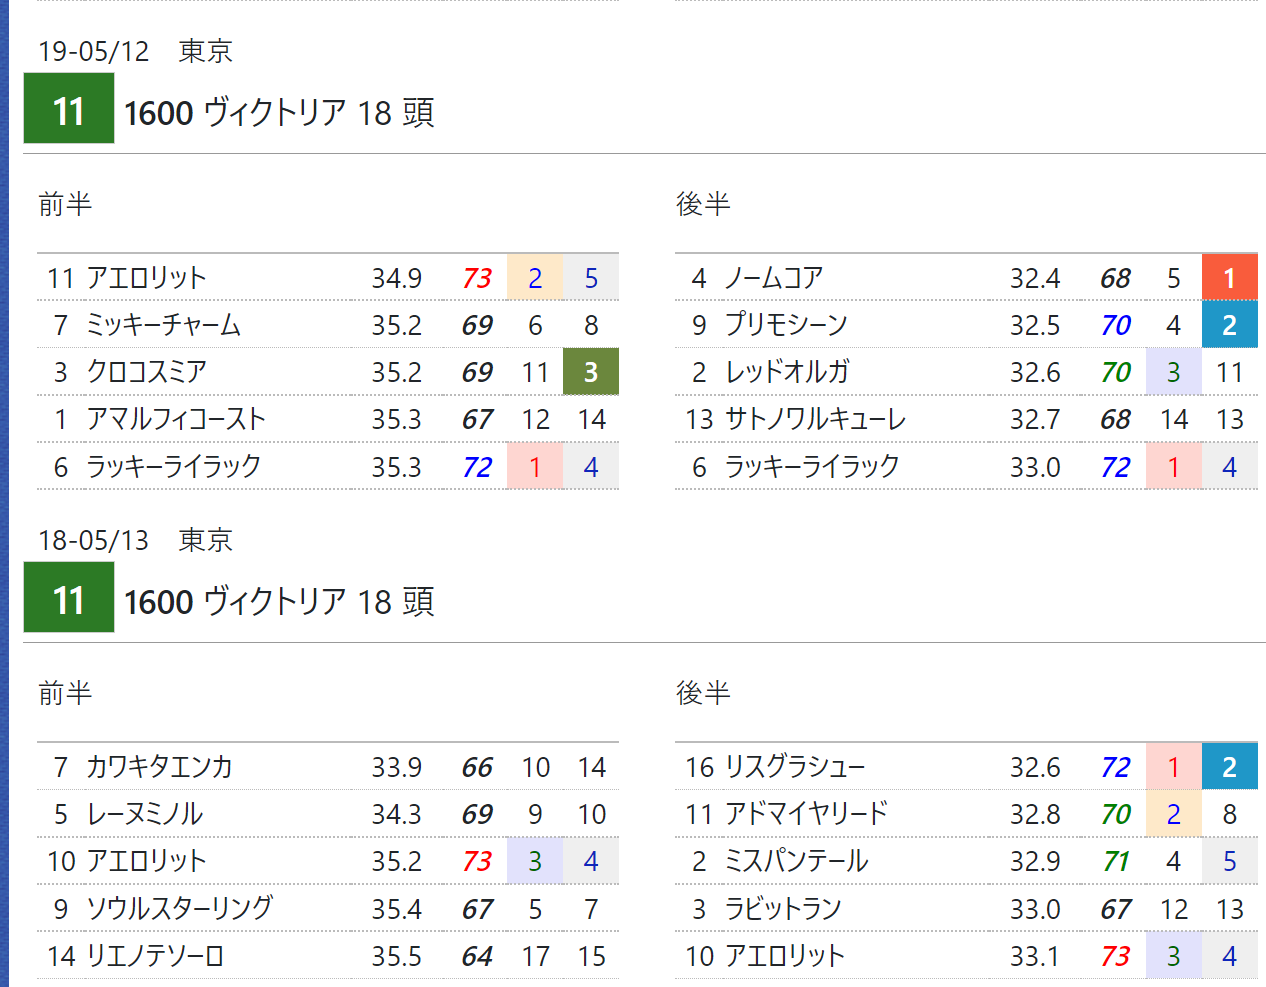Open the カワキタエンカ entry
The height and width of the screenshot is (987, 1266).
(x=159, y=767)
